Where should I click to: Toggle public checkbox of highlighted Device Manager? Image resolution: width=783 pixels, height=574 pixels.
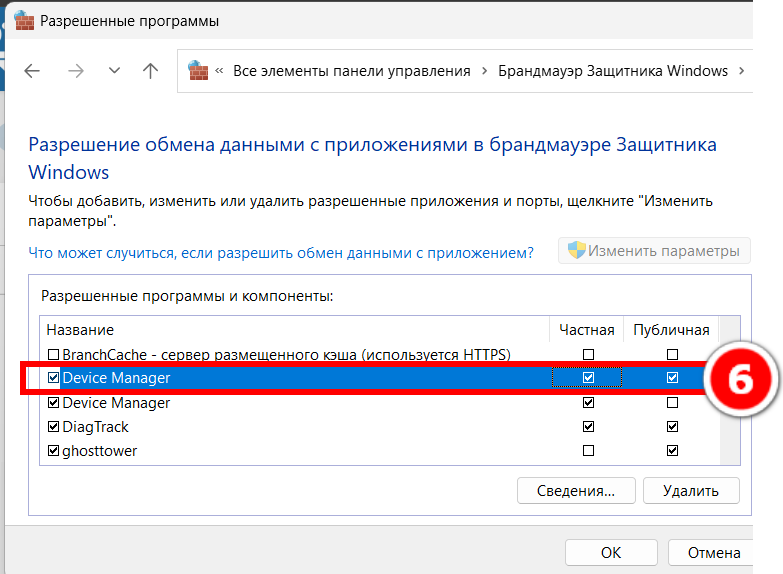tap(673, 378)
